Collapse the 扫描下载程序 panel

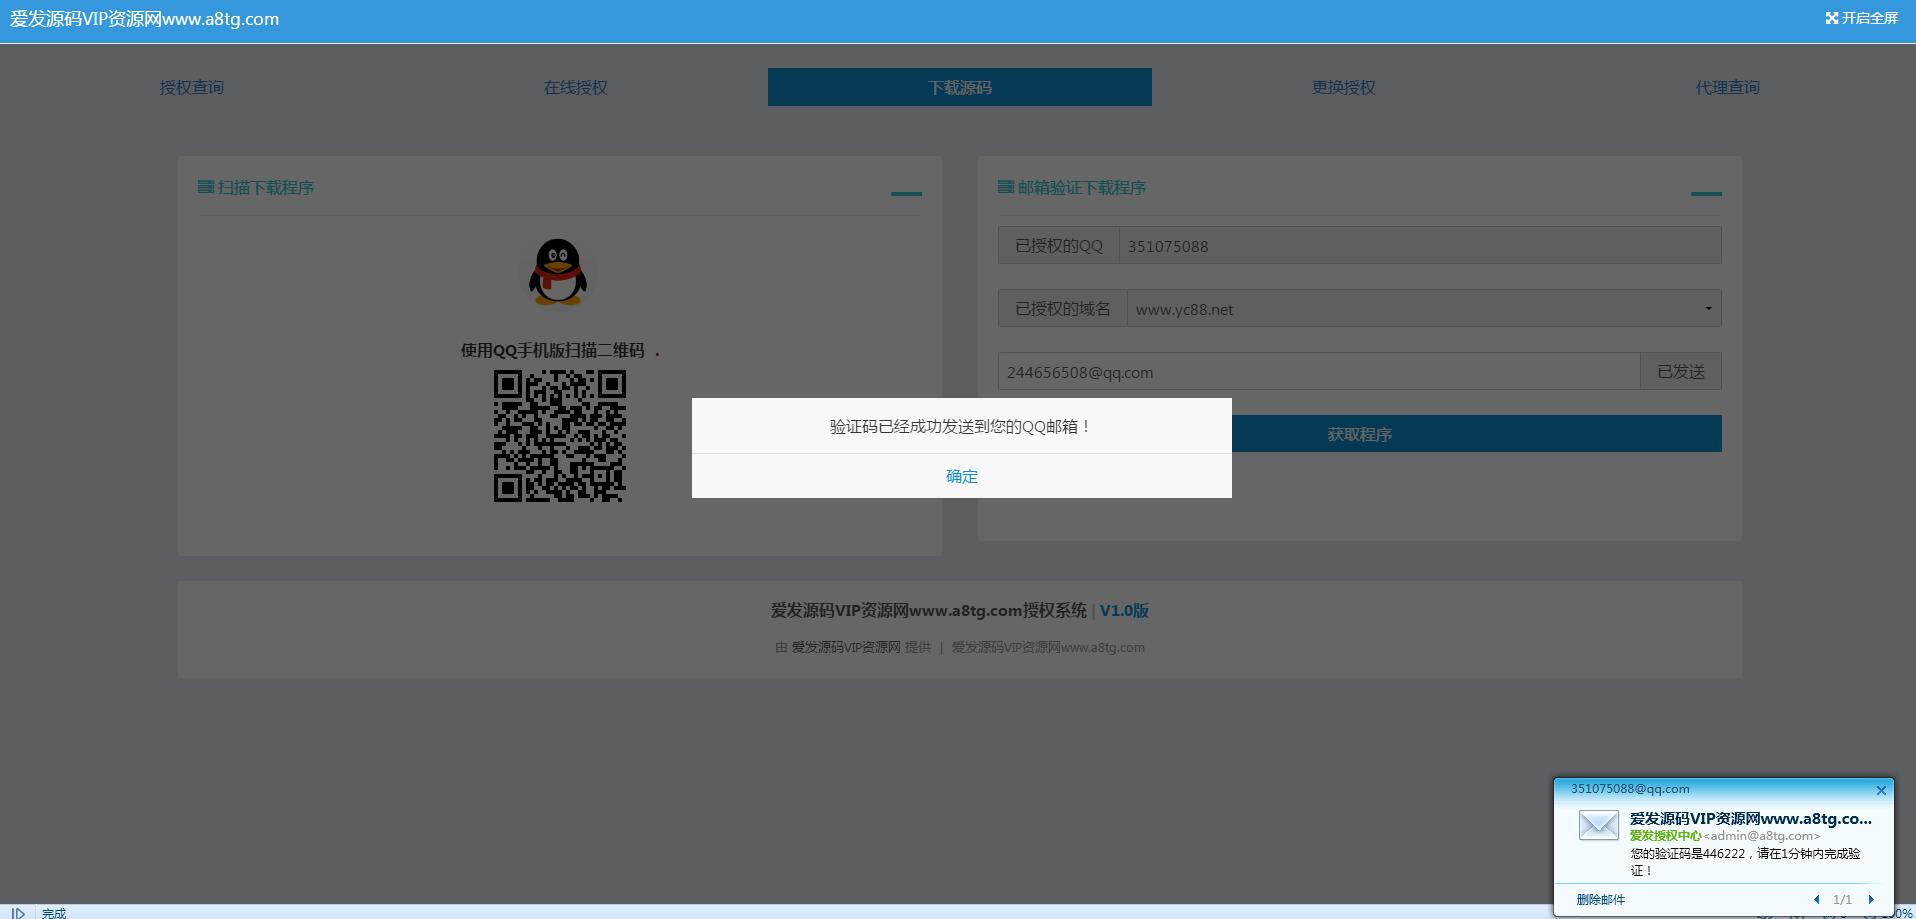(x=905, y=193)
